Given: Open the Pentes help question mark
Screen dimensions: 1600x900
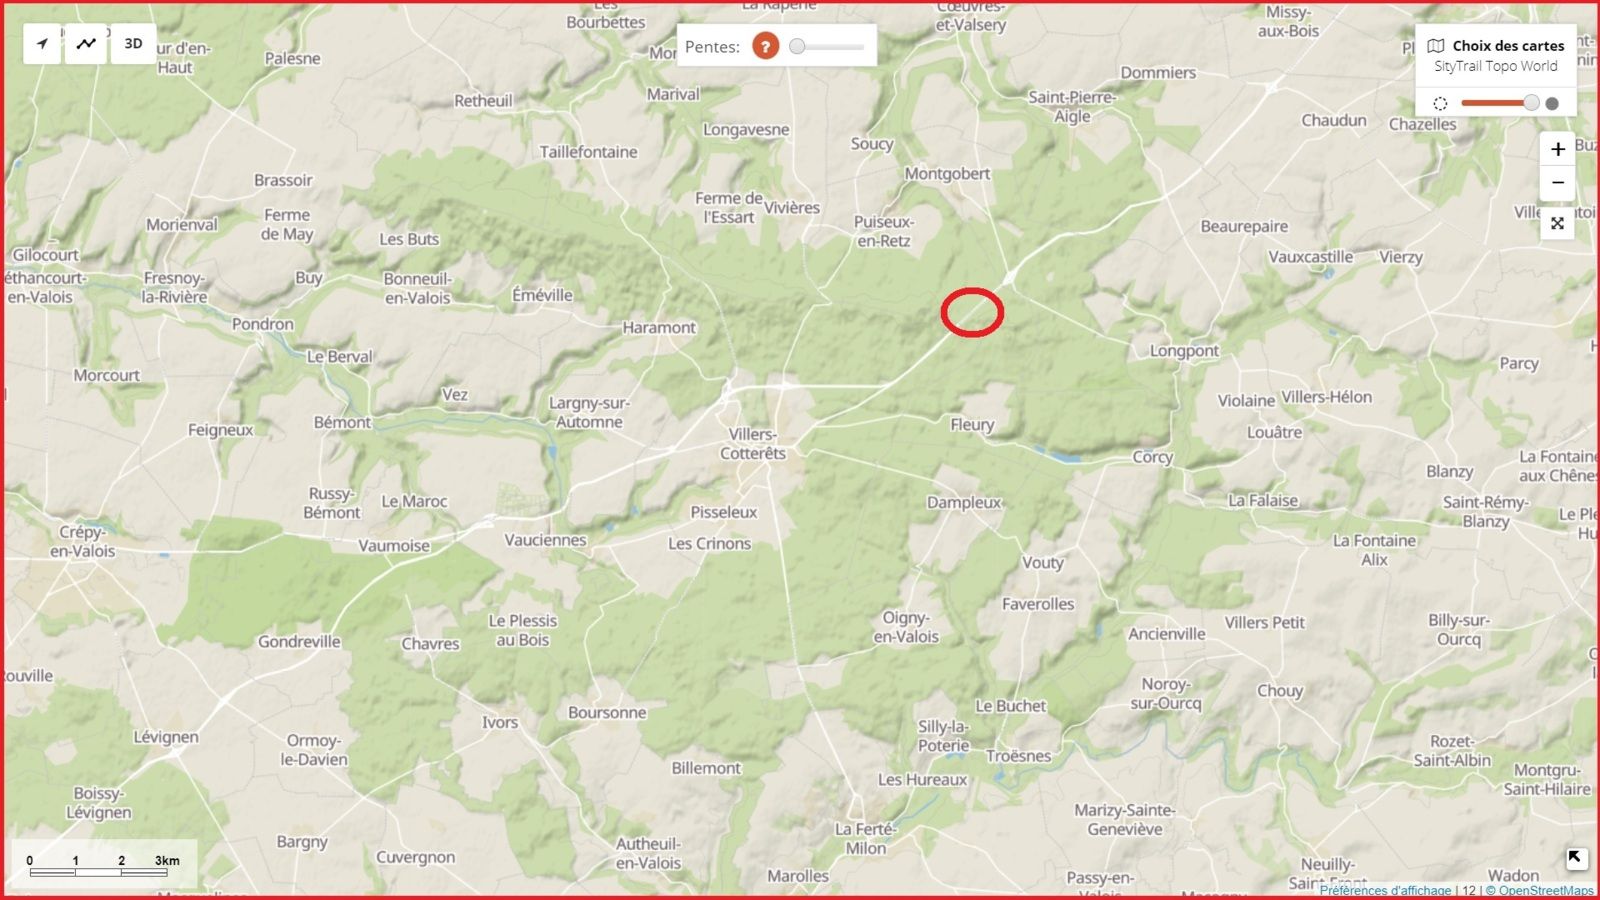Looking at the screenshot, I should point(765,46).
